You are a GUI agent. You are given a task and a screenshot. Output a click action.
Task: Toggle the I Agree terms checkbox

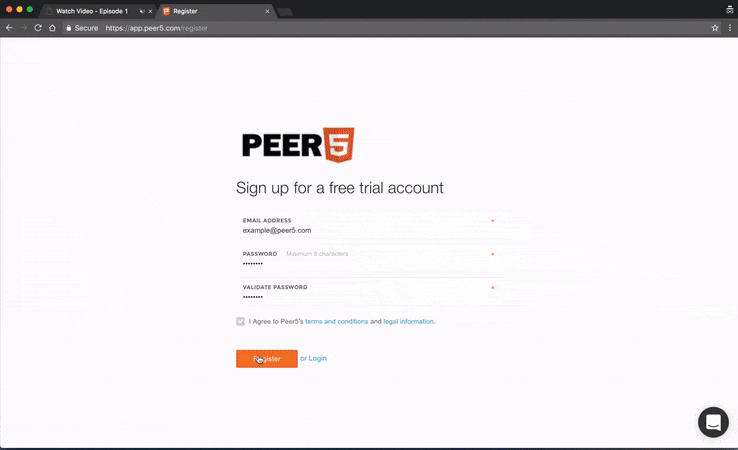tap(241, 321)
